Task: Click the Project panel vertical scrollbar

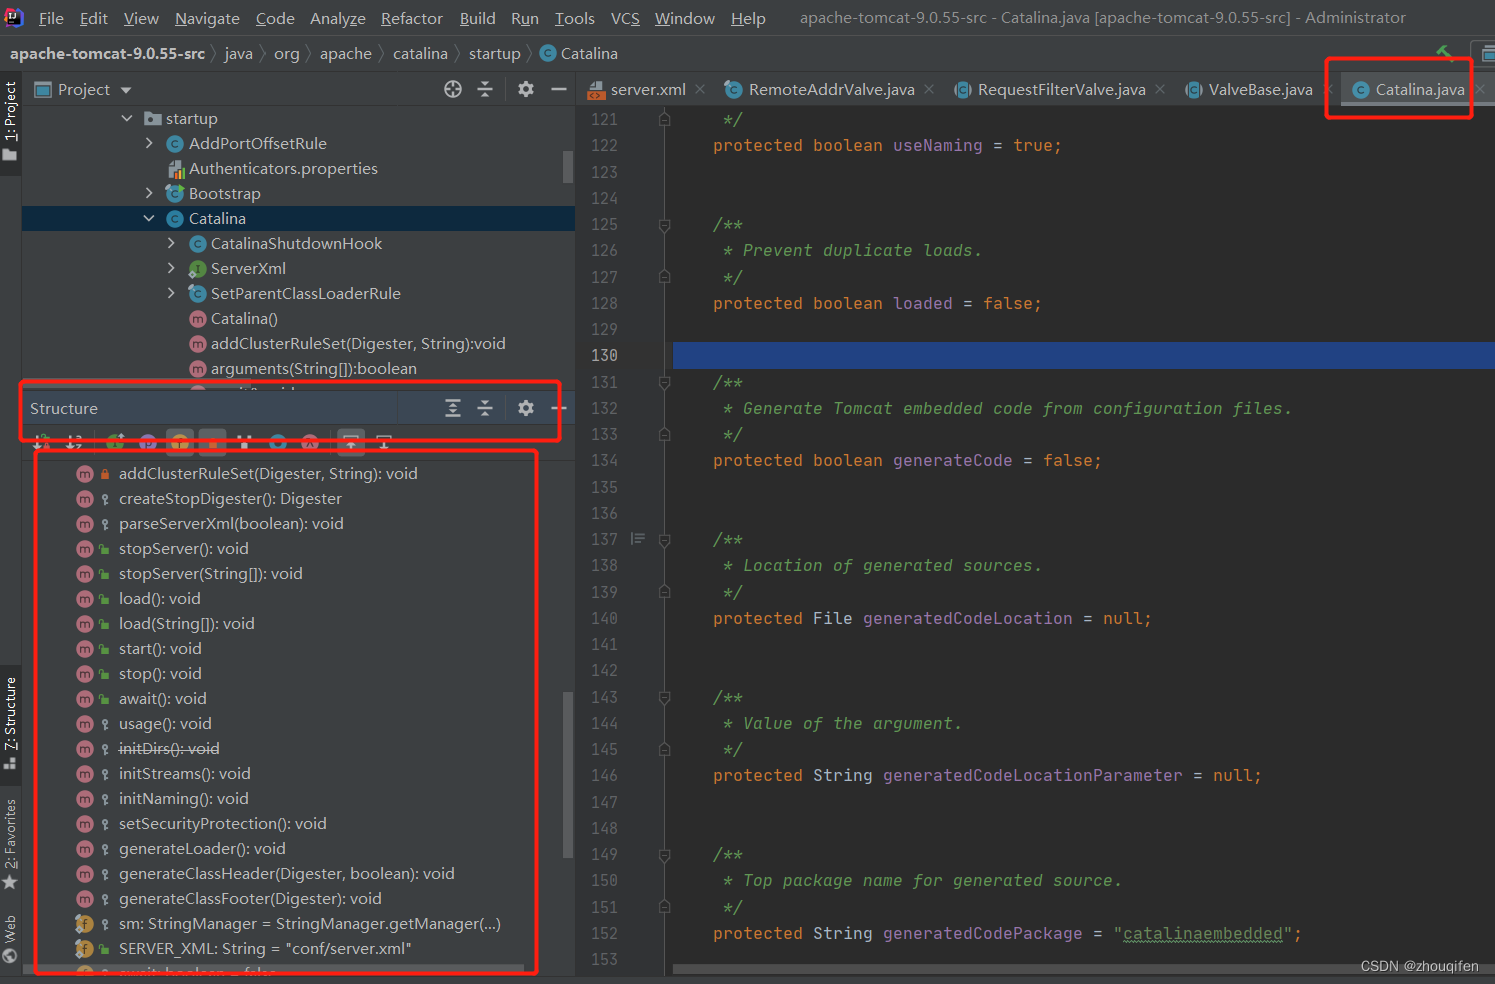Action: (568, 166)
